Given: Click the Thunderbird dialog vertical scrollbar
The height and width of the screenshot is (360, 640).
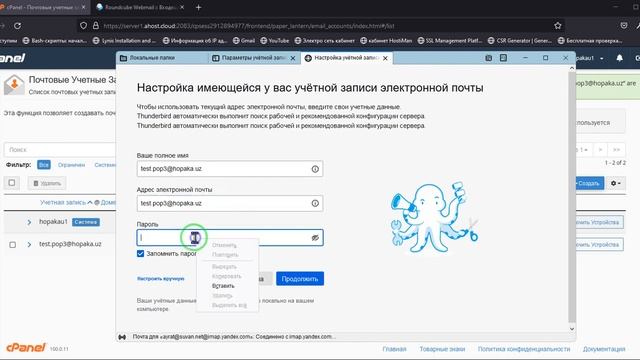Looking at the screenshot, I should coord(572,196).
